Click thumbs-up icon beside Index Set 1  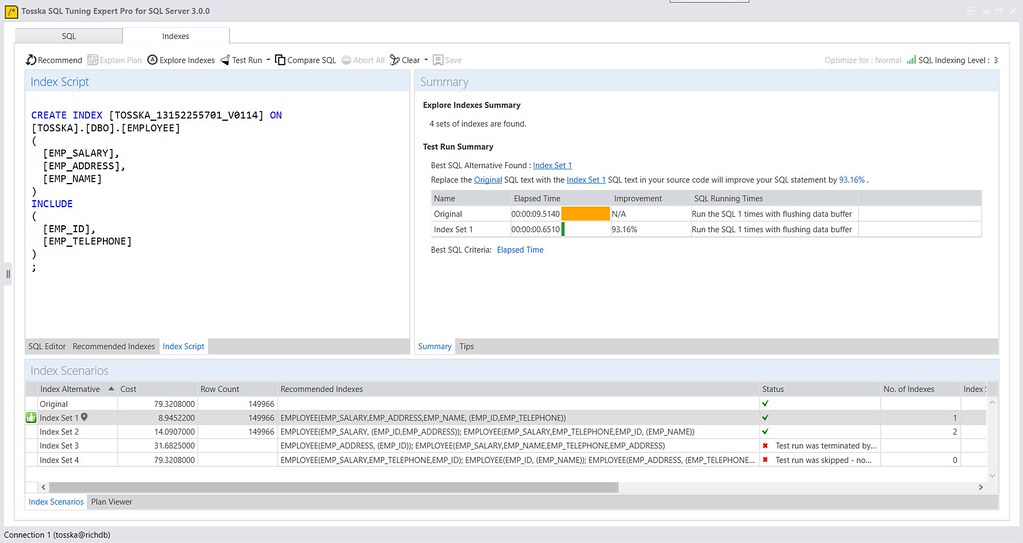[31, 418]
